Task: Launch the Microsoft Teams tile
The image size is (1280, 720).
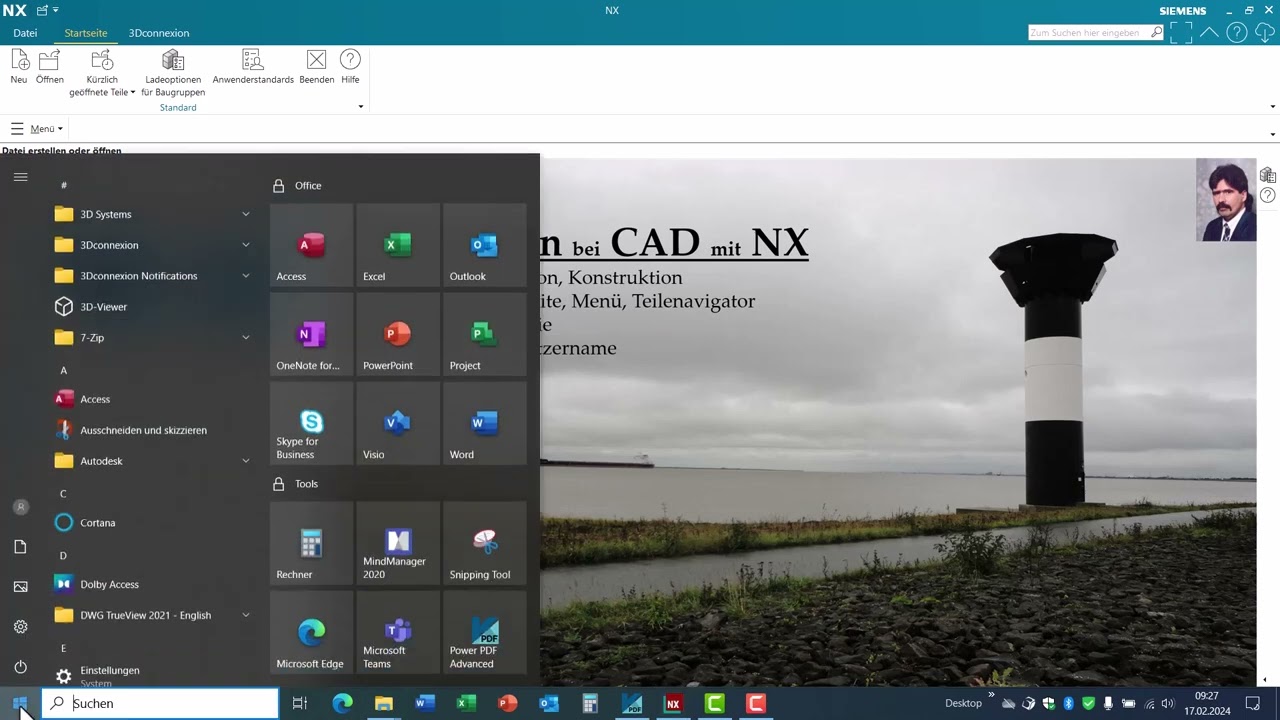Action: coord(398,632)
